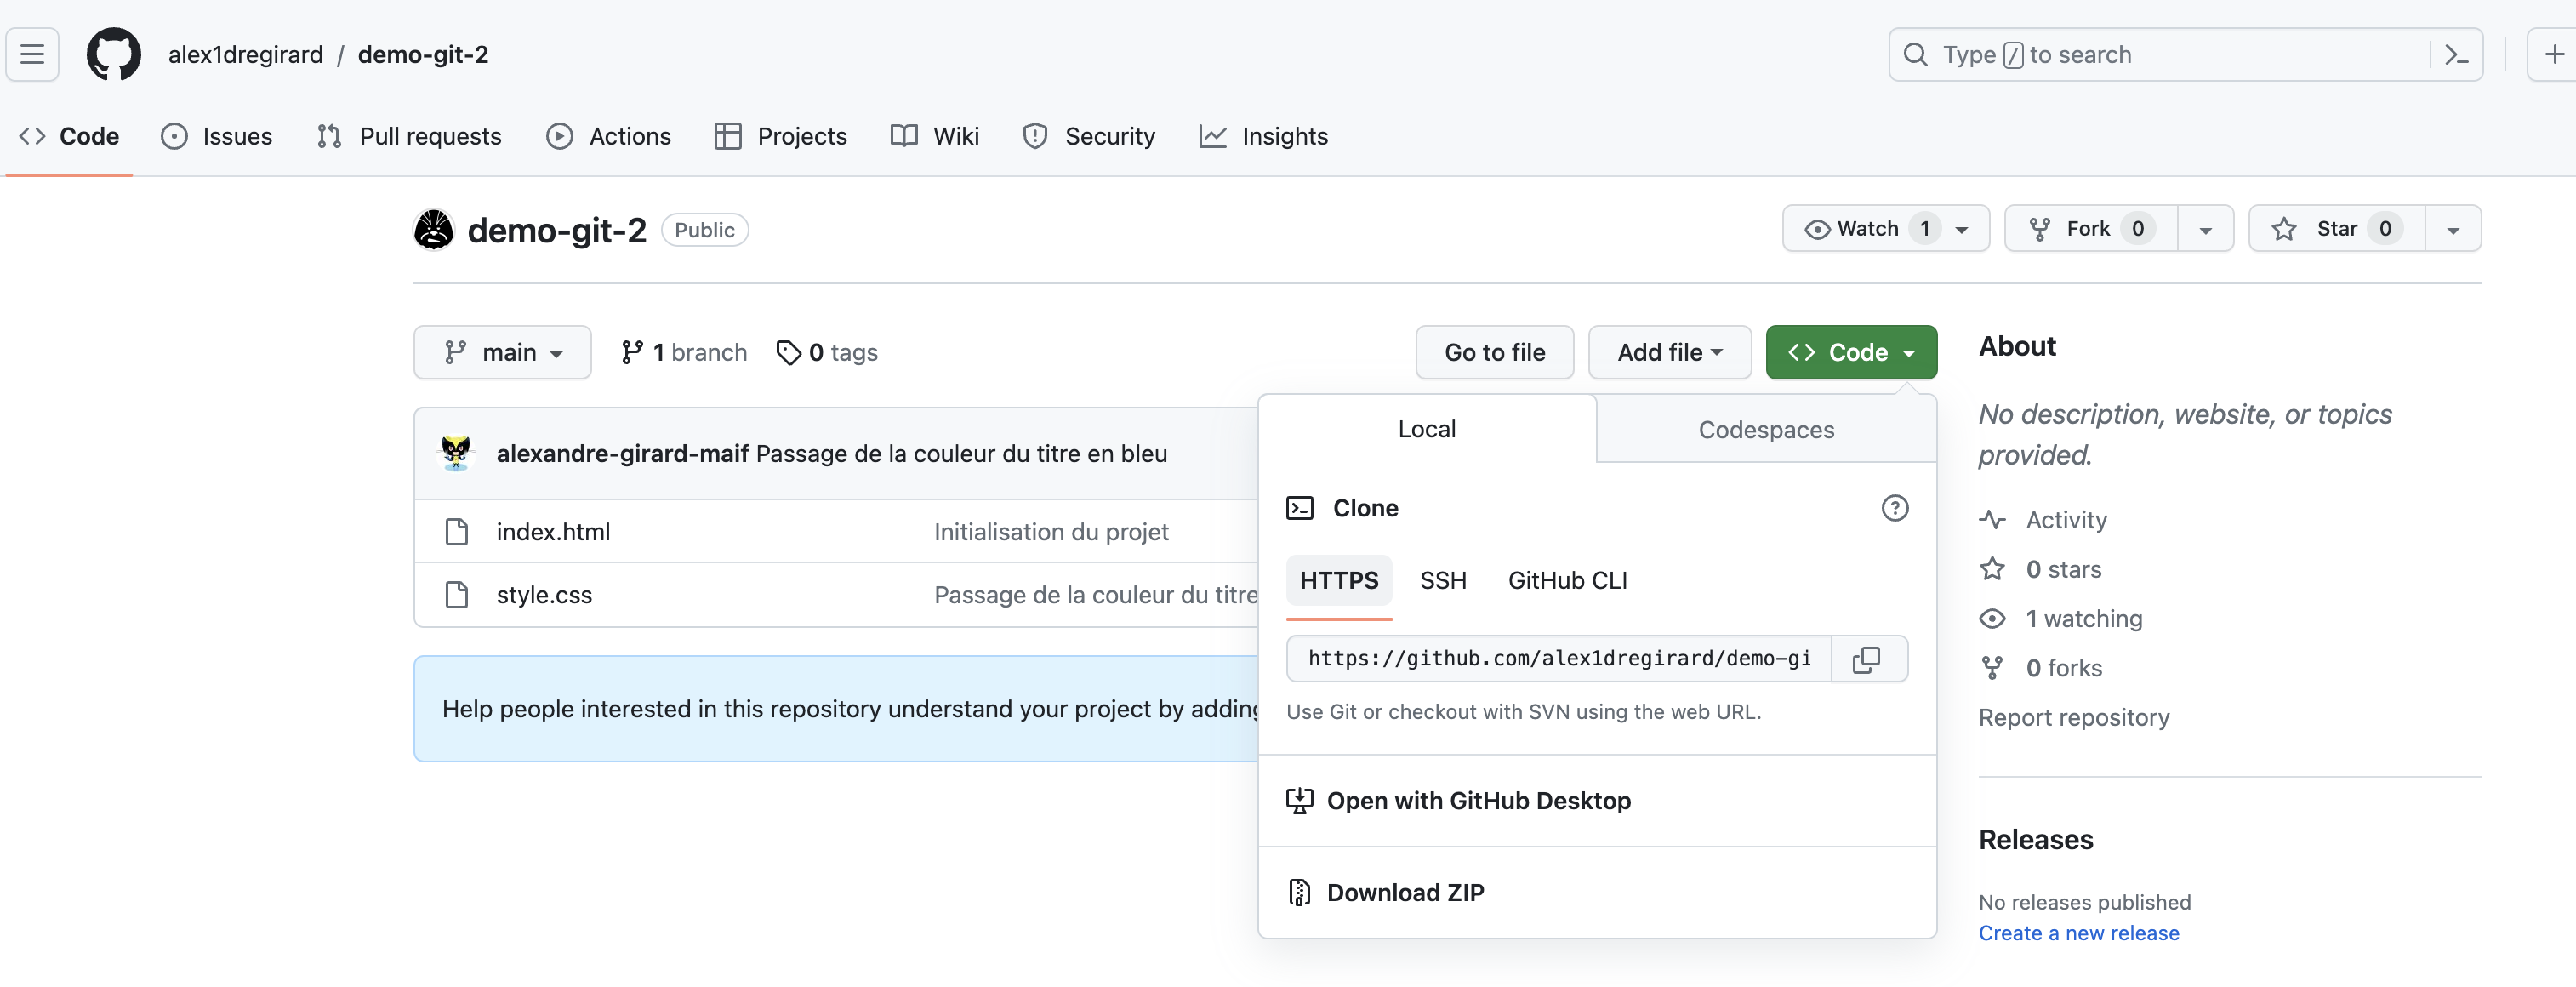2576x987 pixels.
Task: Click the index.html file icon
Action: tap(457, 531)
